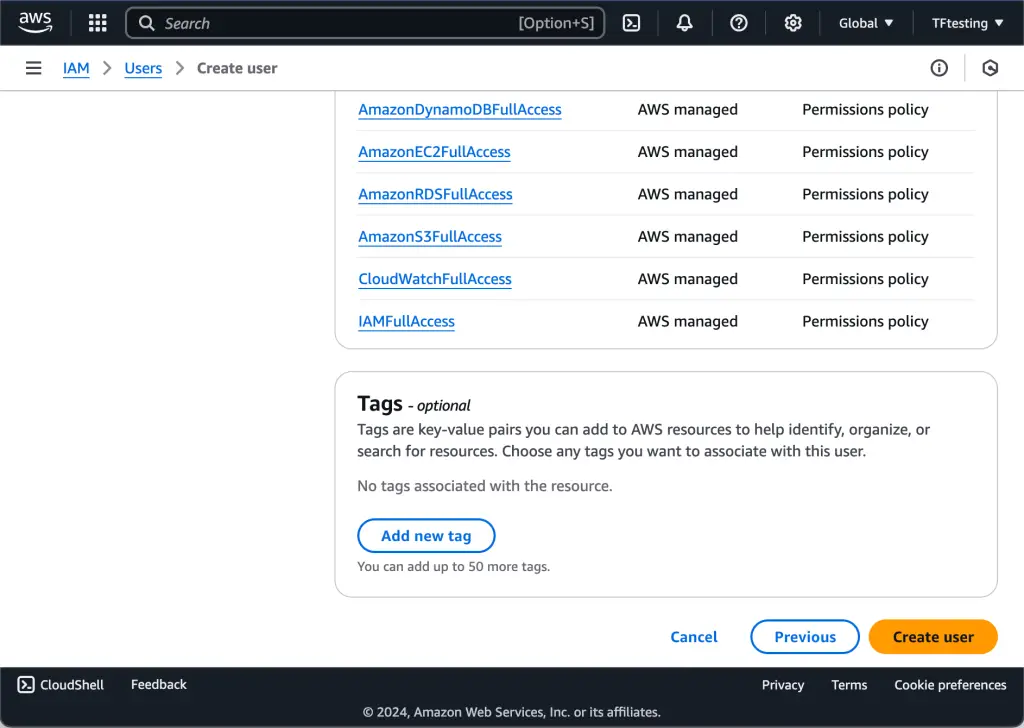Click the AWS home logo
The height and width of the screenshot is (728, 1024).
tap(35, 22)
